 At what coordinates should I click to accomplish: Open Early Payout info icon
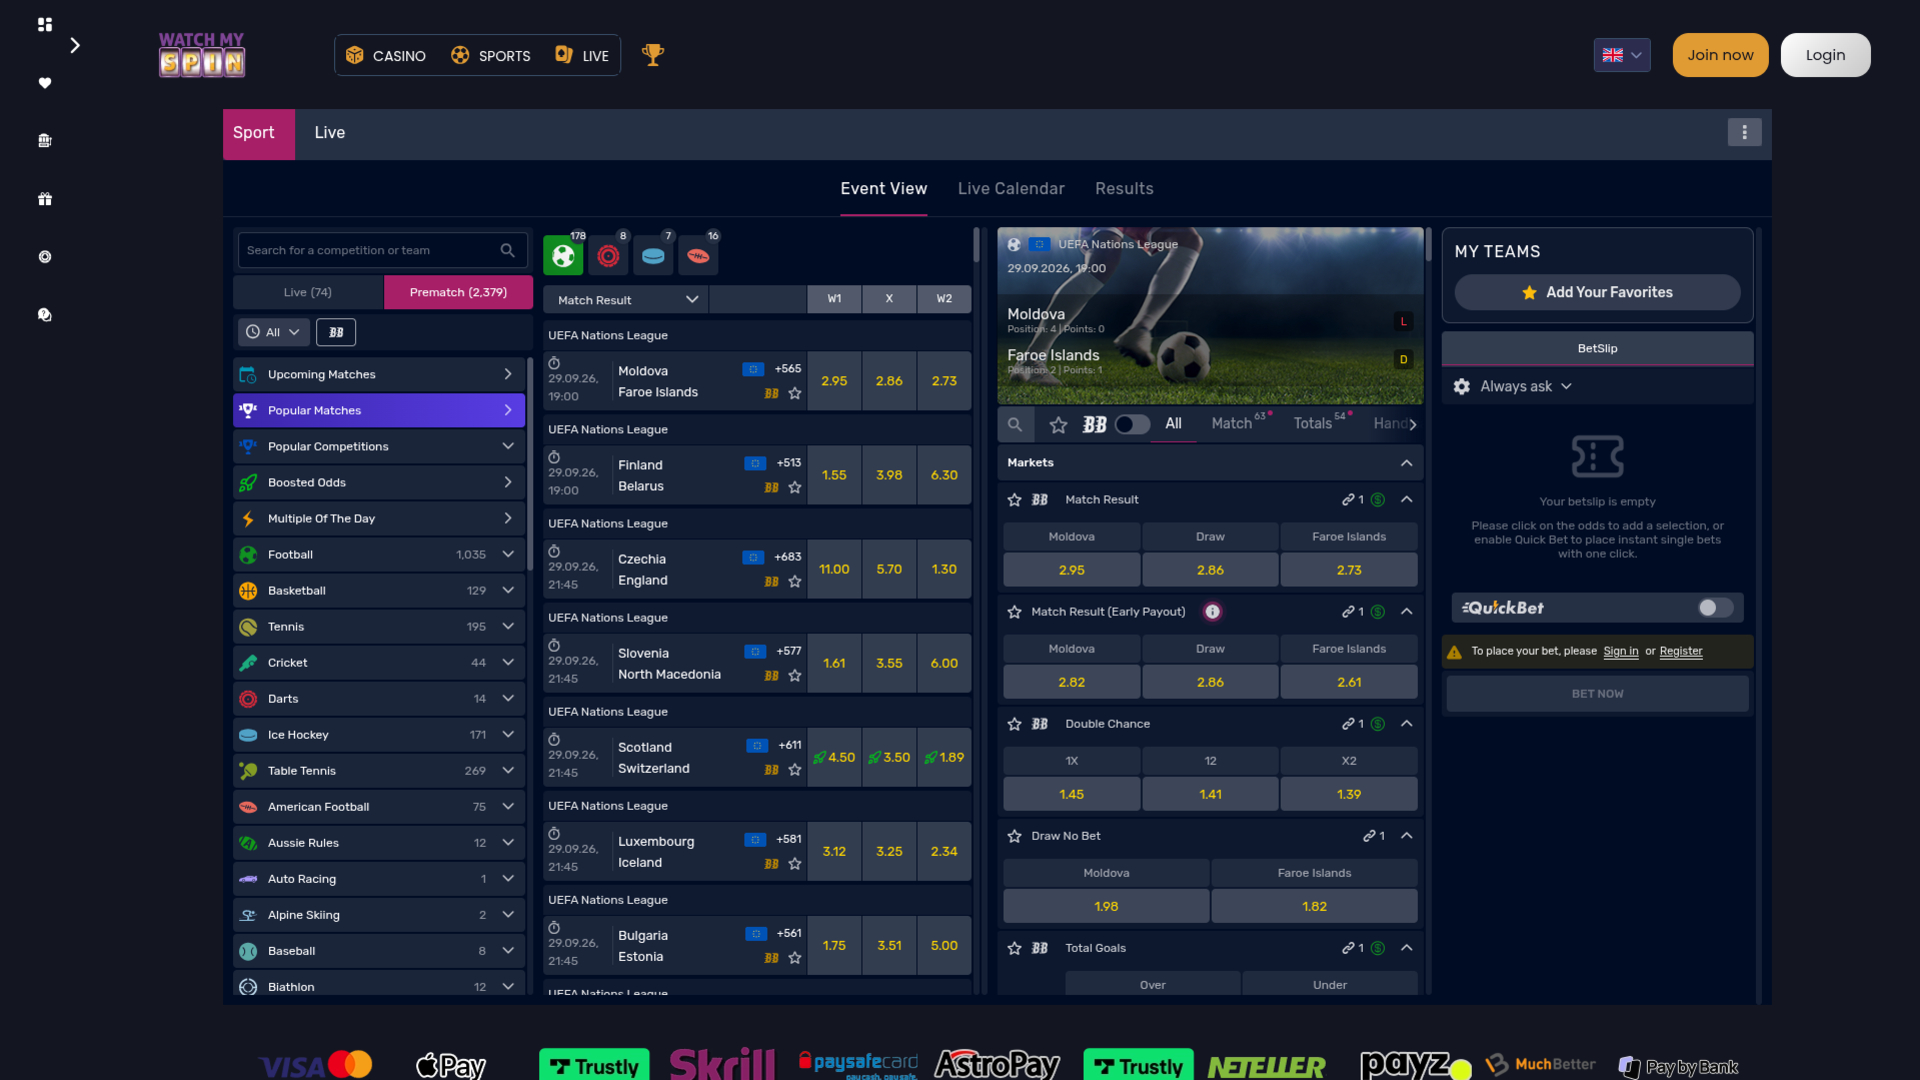1212,612
